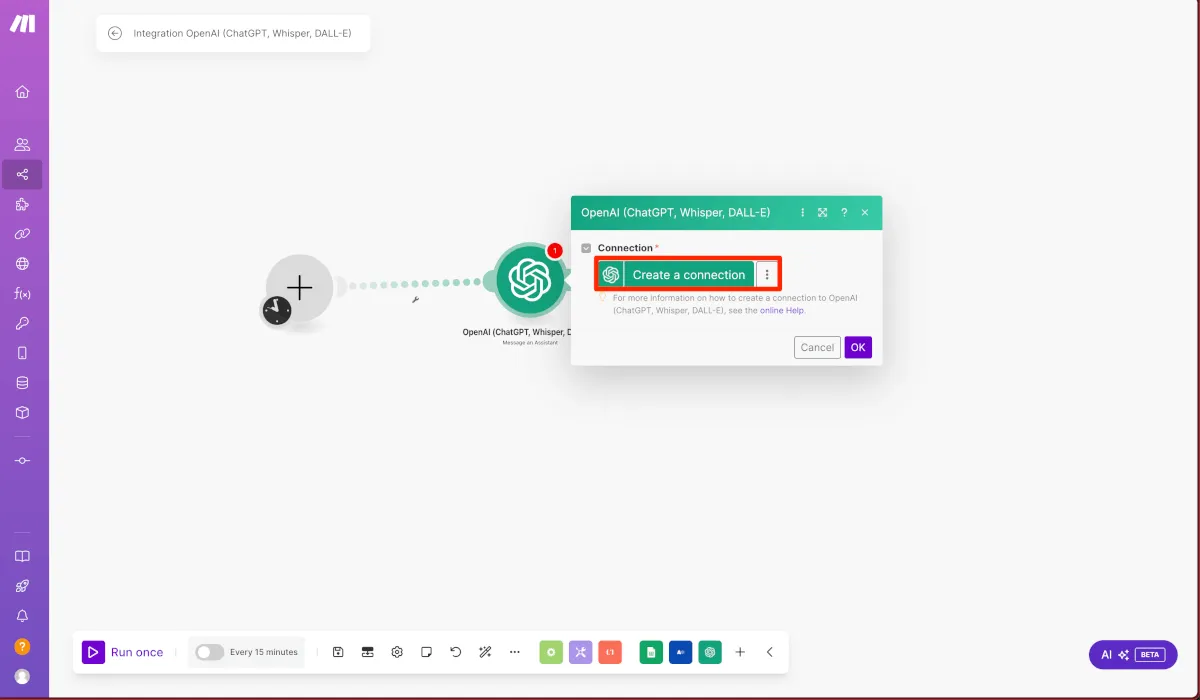The width and height of the screenshot is (1200, 700).
Task: Click the auto-align magic wand icon
Action: (x=485, y=652)
